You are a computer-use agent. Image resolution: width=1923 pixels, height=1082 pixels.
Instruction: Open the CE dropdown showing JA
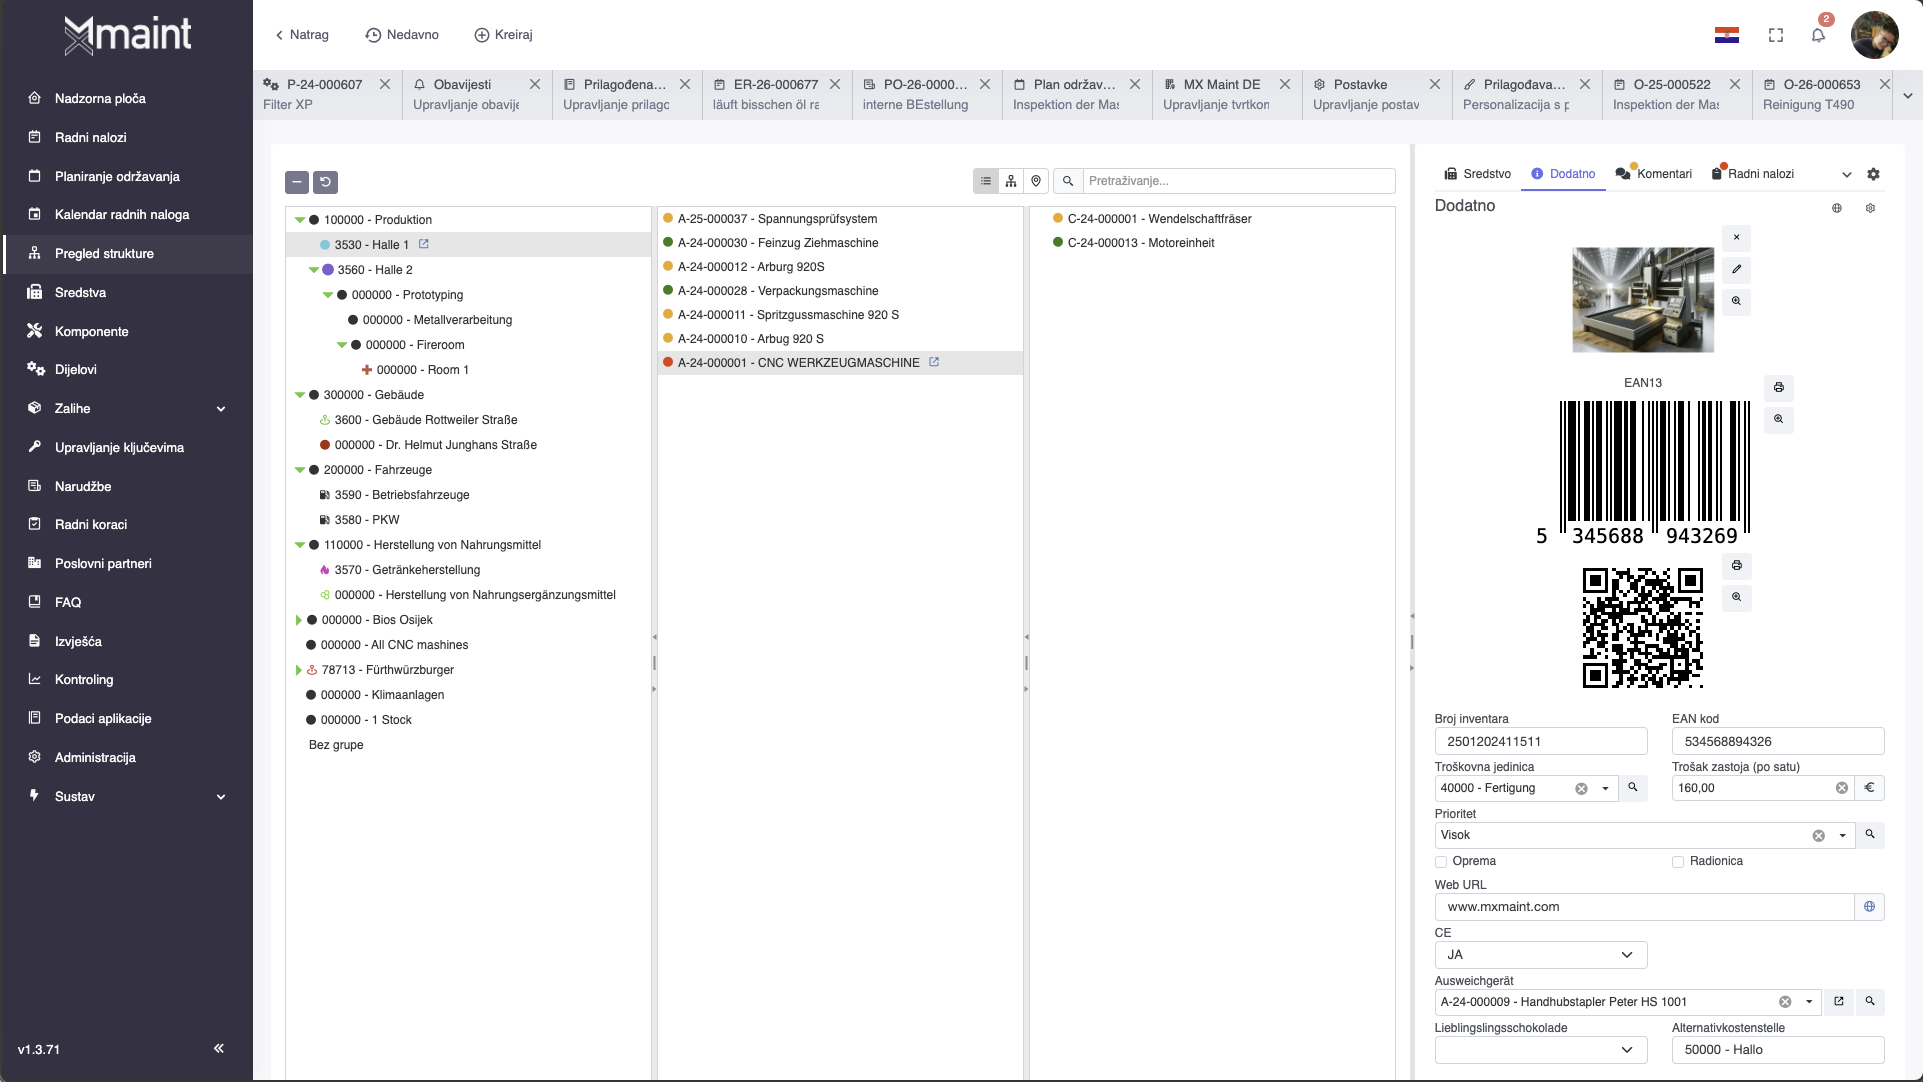tap(1540, 955)
